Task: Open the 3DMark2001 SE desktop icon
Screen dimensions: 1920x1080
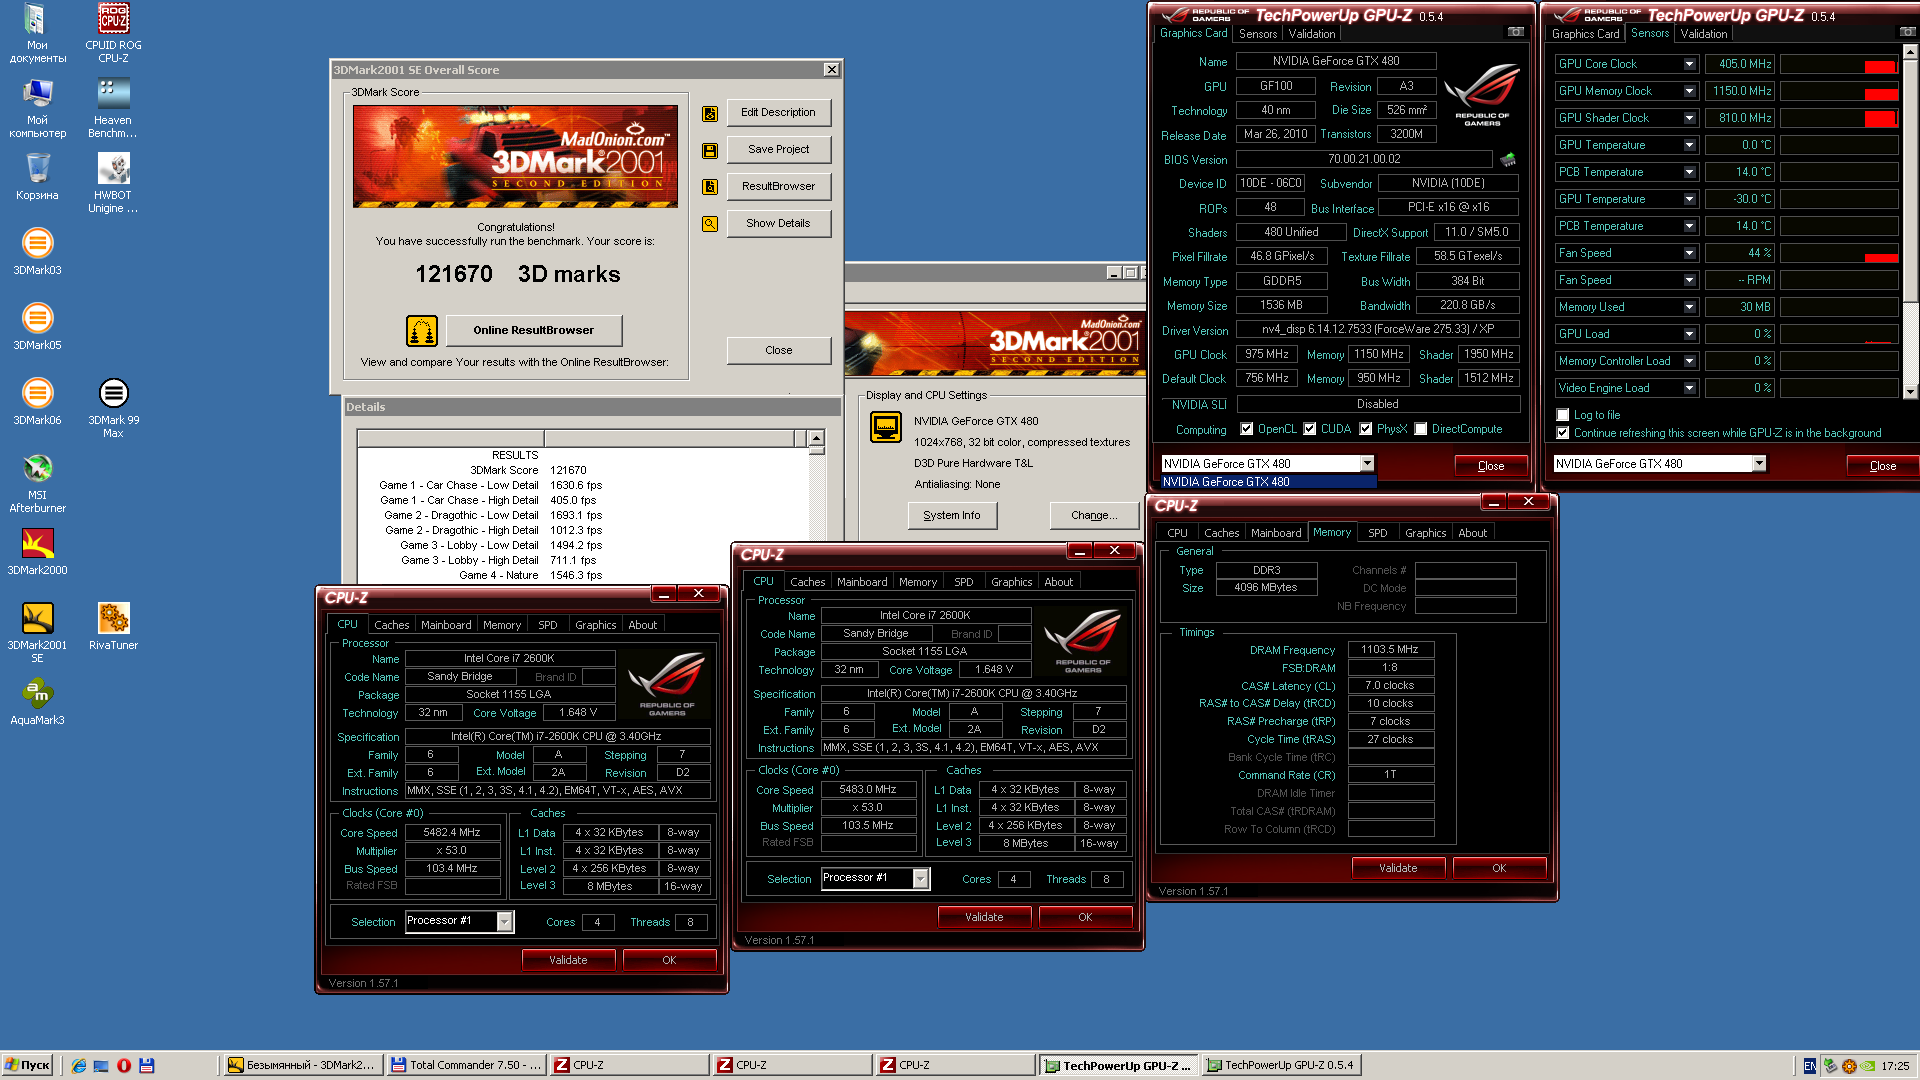Action: click(37, 633)
